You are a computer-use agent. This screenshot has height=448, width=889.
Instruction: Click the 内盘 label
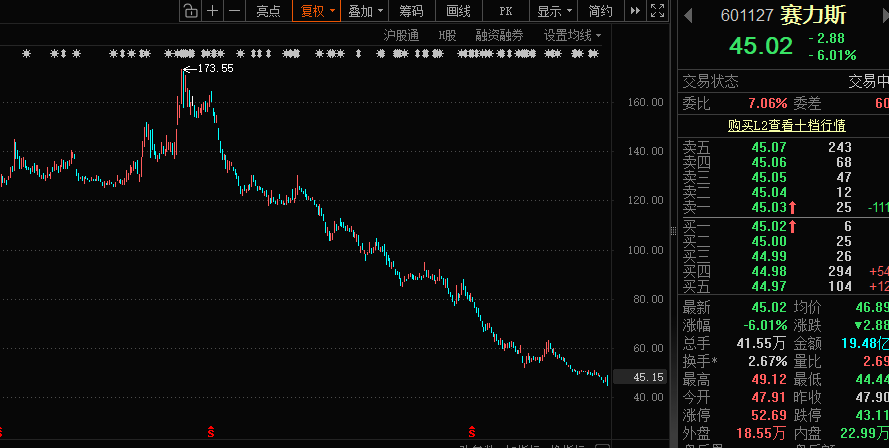pos(807,433)
